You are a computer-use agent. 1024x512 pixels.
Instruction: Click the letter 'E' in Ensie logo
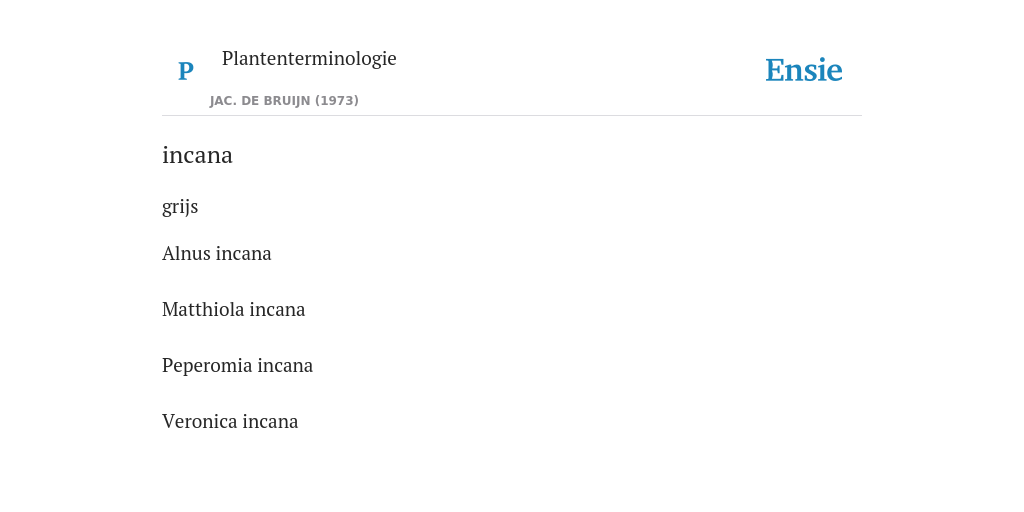(x=775, y=71)
